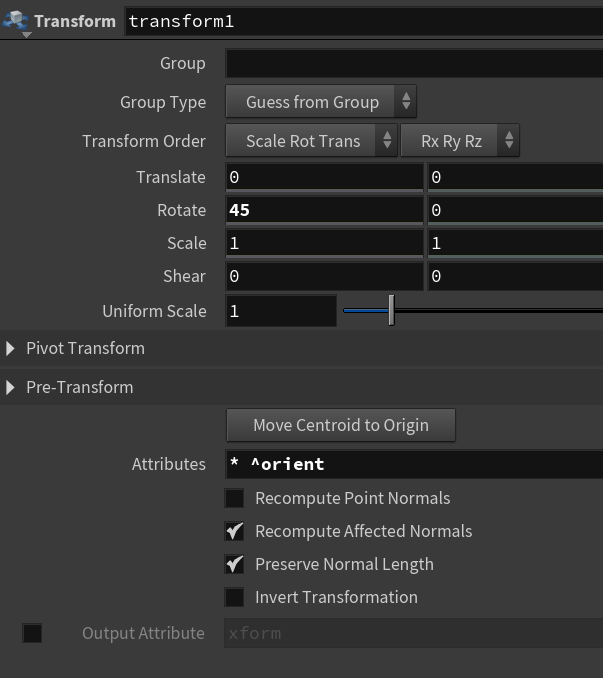The height and width of the screenshot is (678, 603).
Task: Click the Group Type label
Action: click(163, 102)
